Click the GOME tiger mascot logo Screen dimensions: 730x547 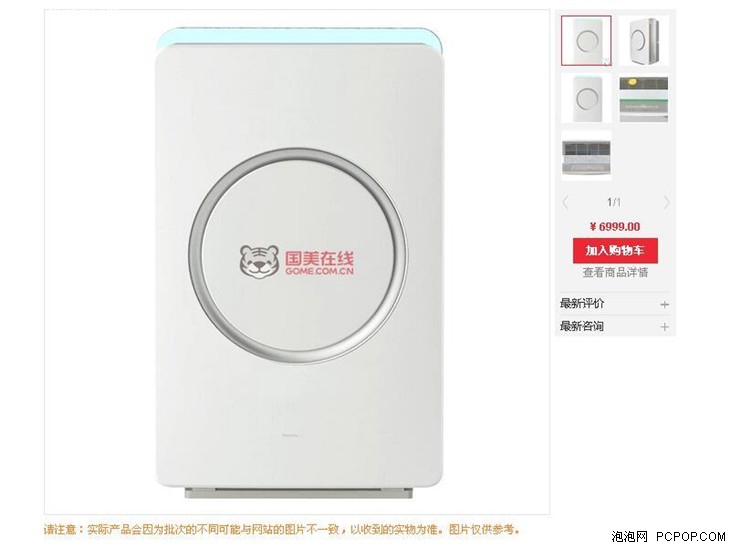(x=259, y=263)
